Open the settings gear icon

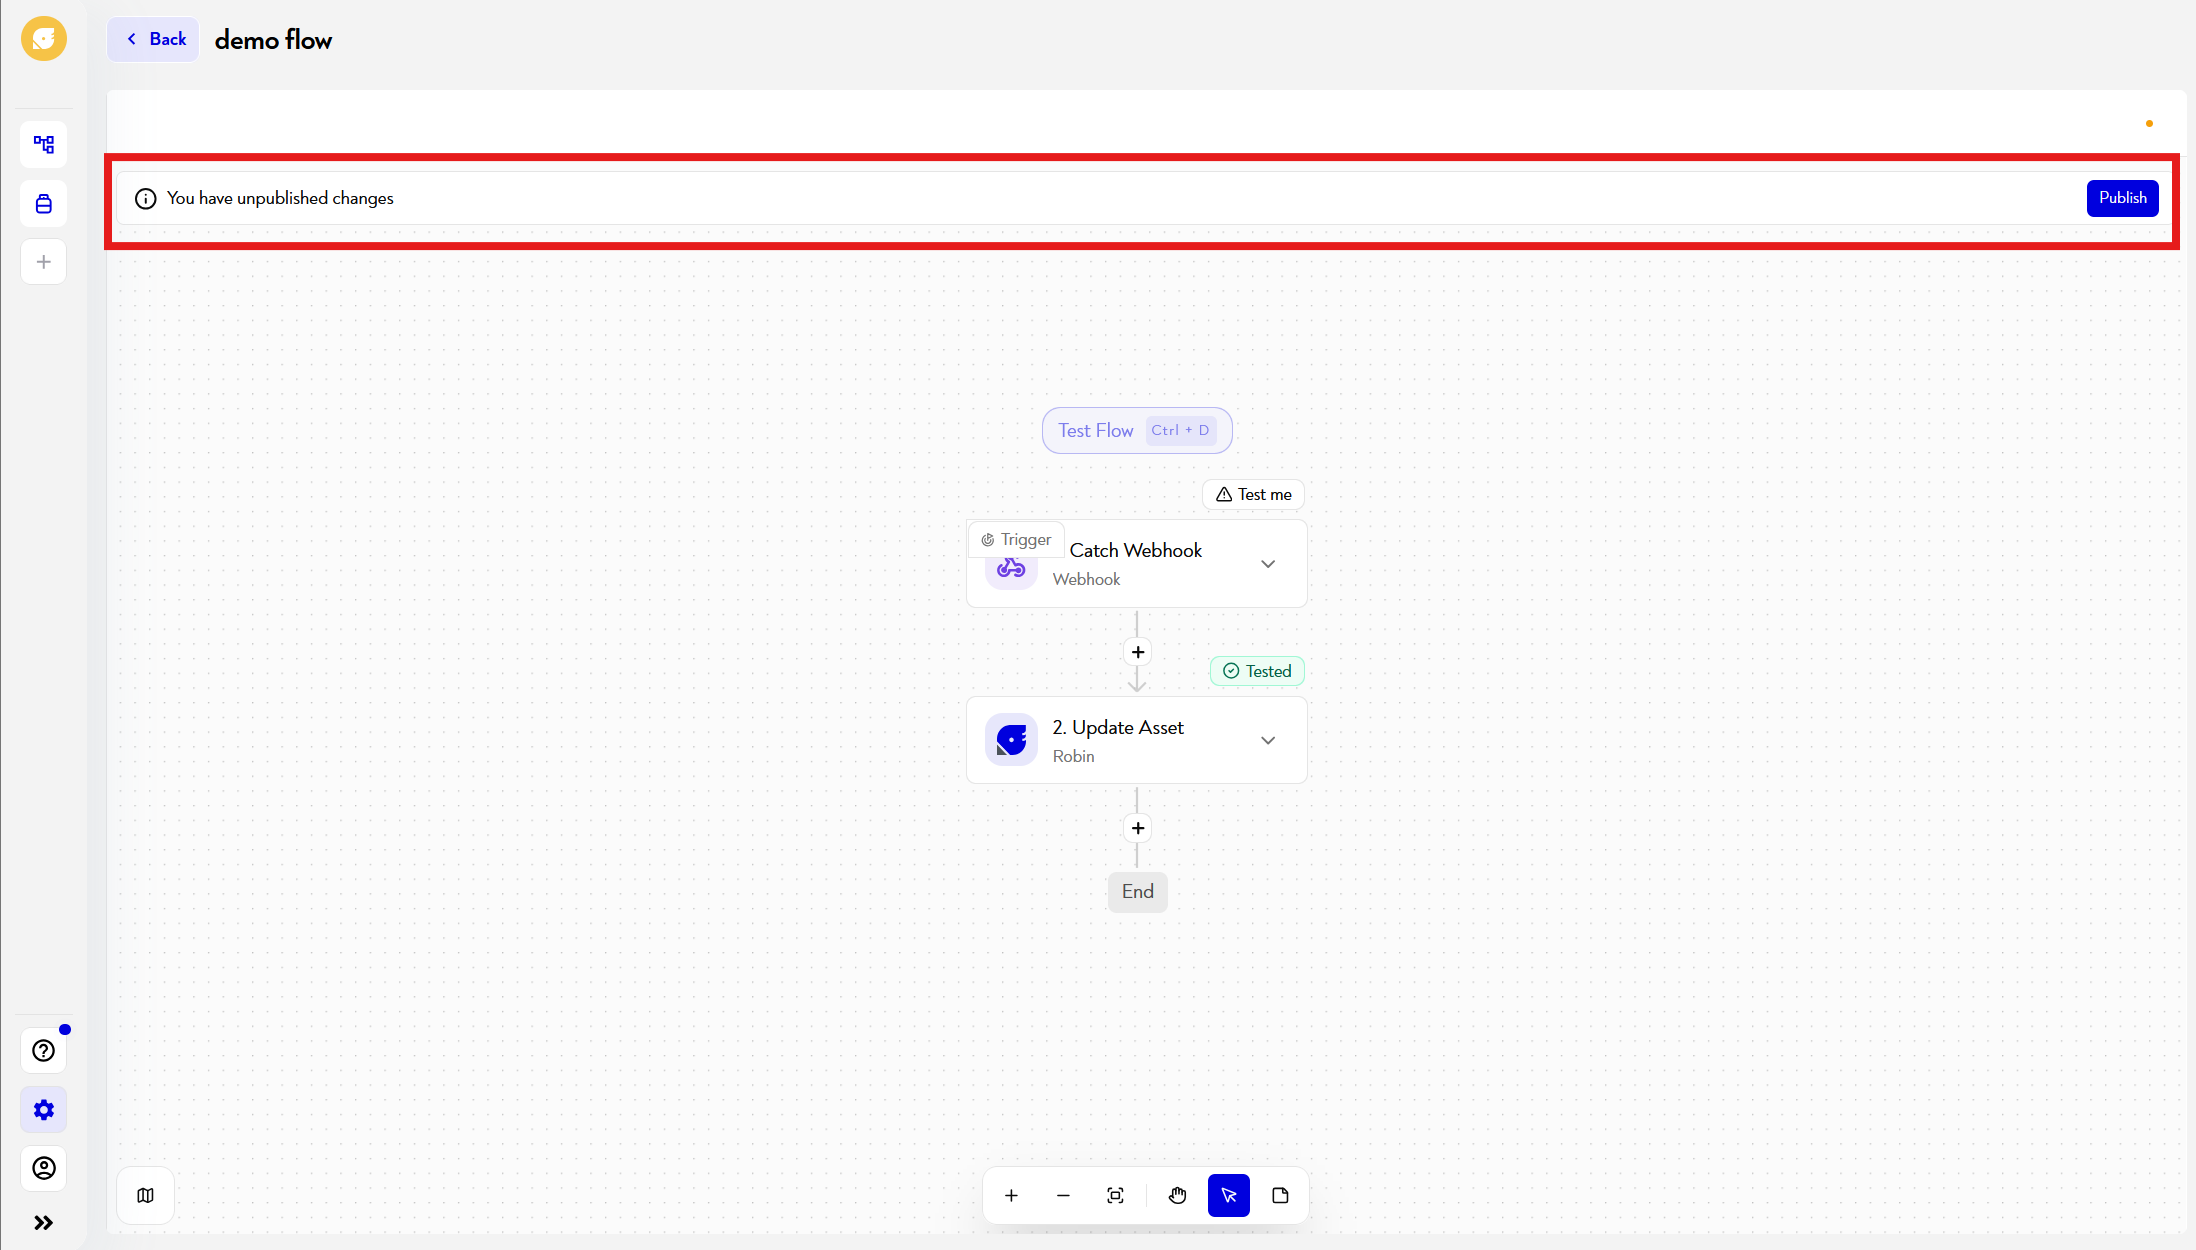pyautogui.click(x=44, y=1110)
